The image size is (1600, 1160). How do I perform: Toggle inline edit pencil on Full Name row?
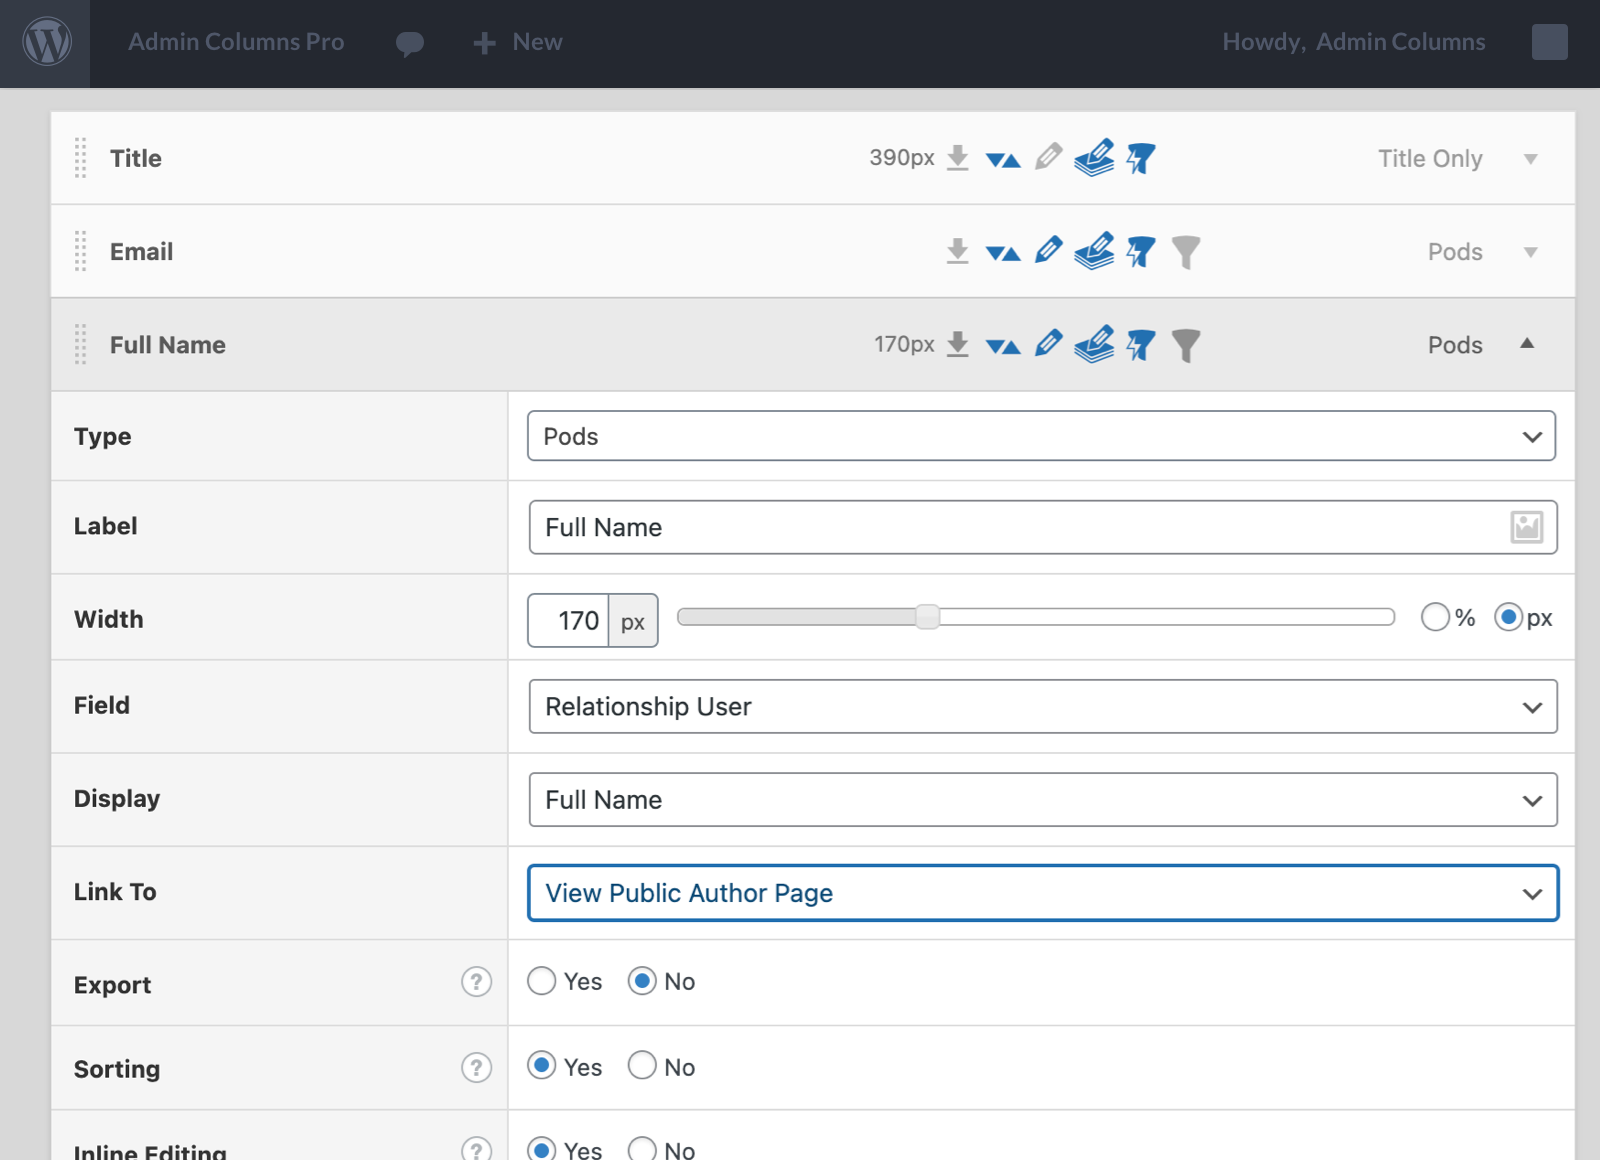coord(1048,343)
